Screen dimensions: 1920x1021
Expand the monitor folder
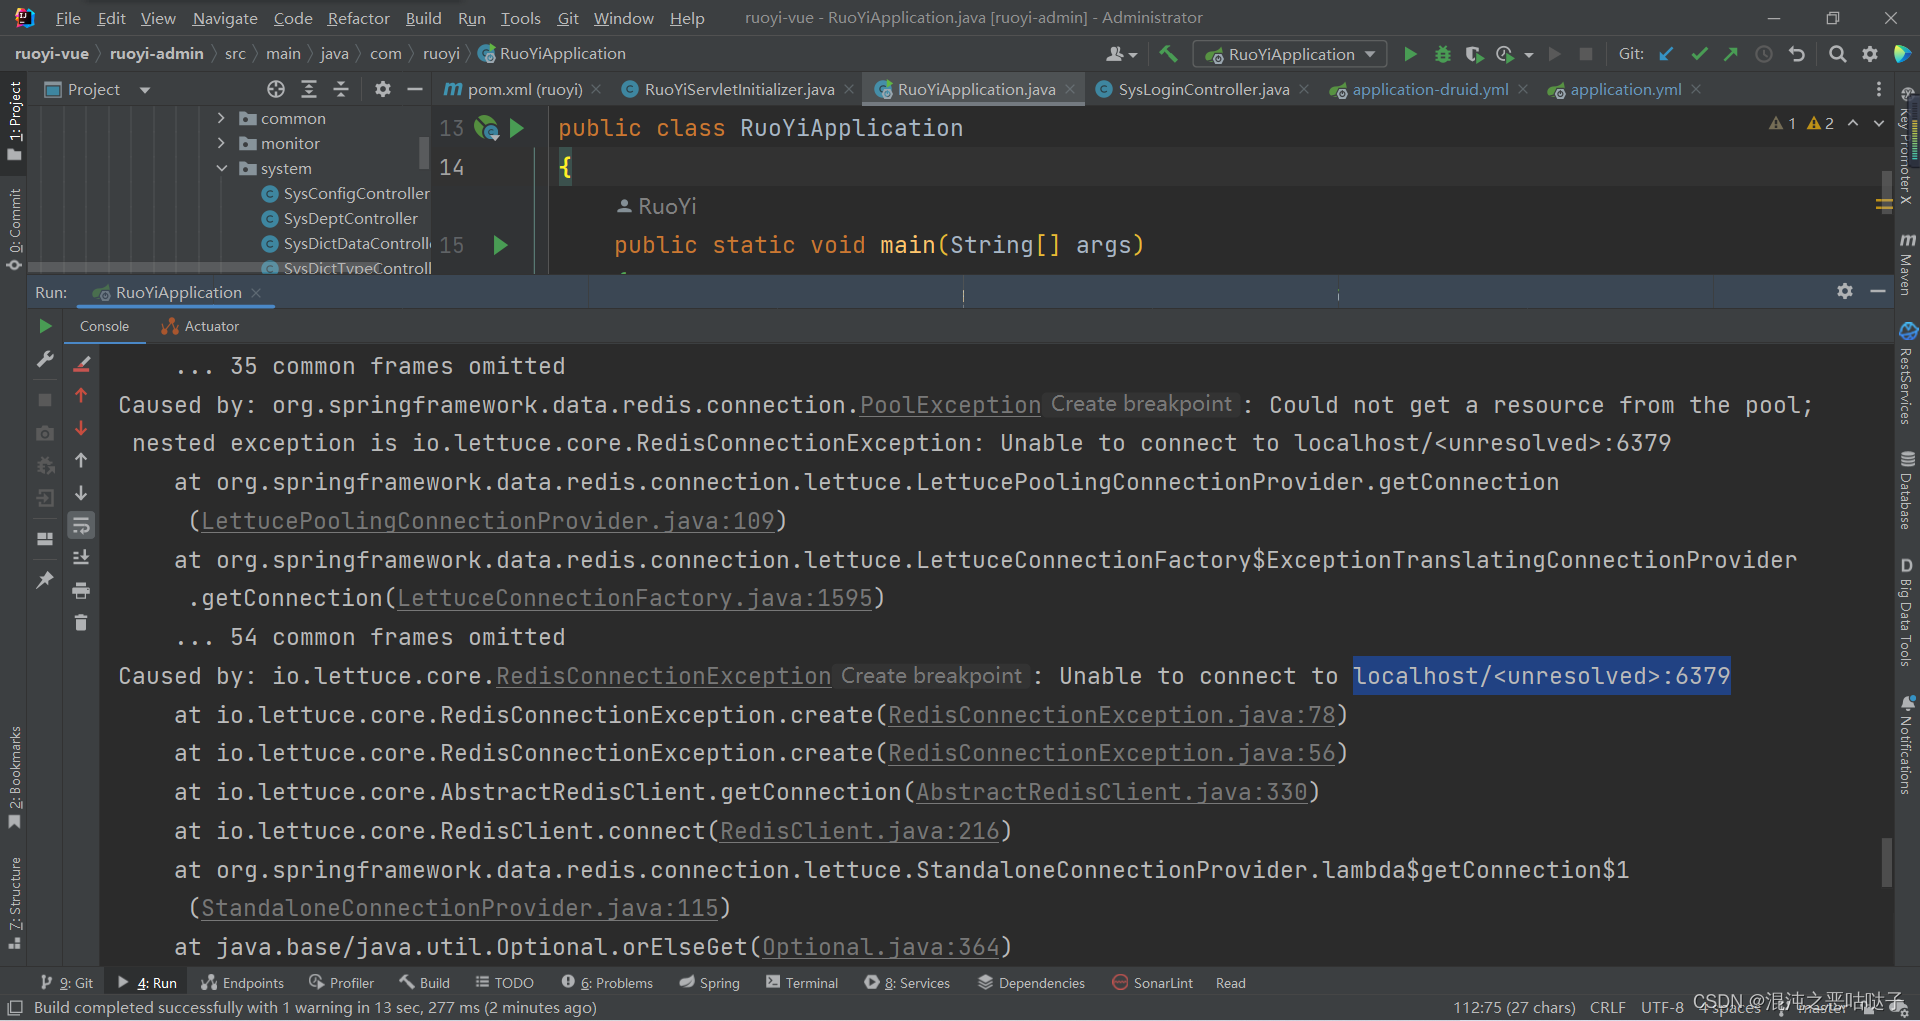(221, 143)
